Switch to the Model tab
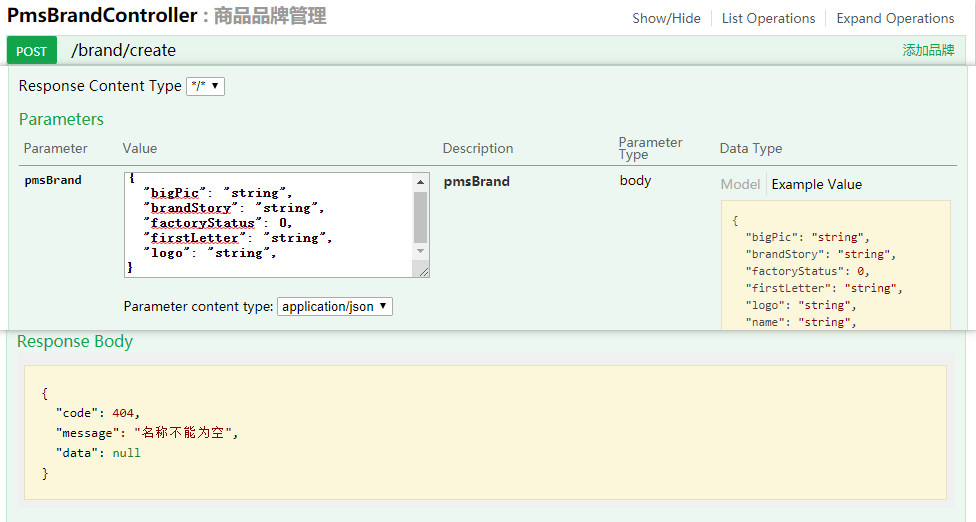This screenshot has height=522, width=976. pos(740,184)
